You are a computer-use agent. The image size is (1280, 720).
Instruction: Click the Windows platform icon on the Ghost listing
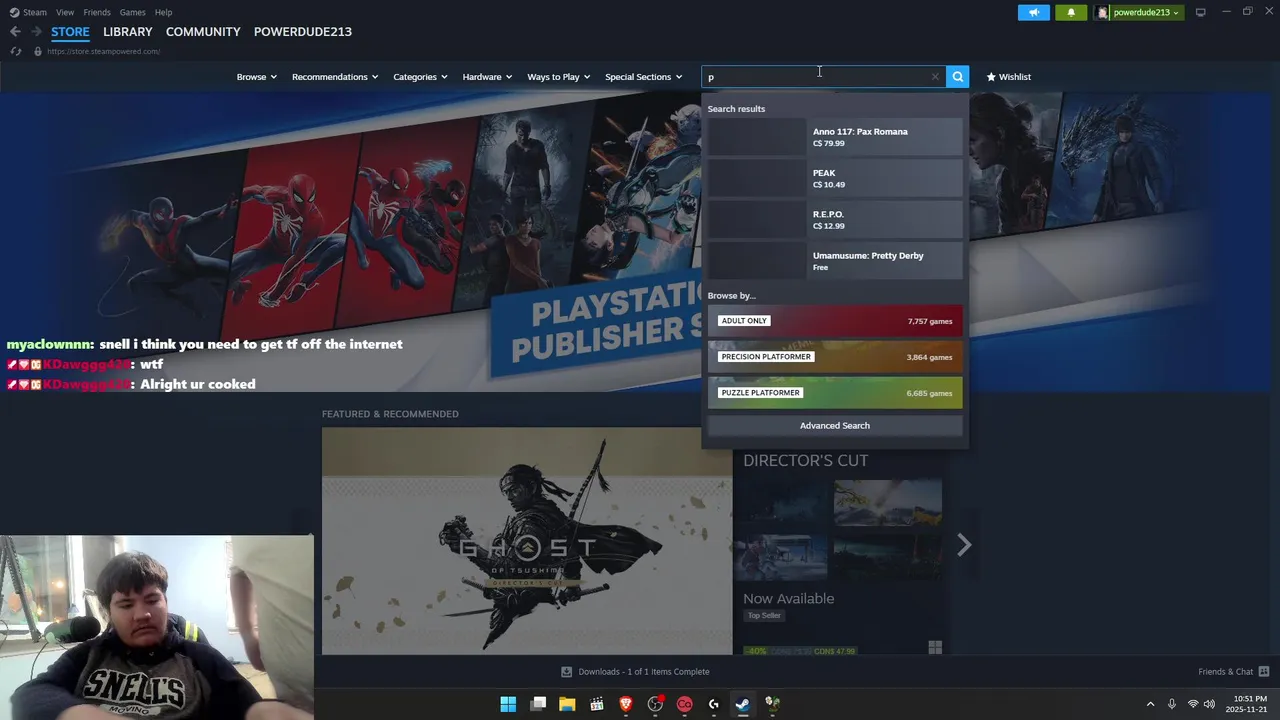tap(935, 648)
